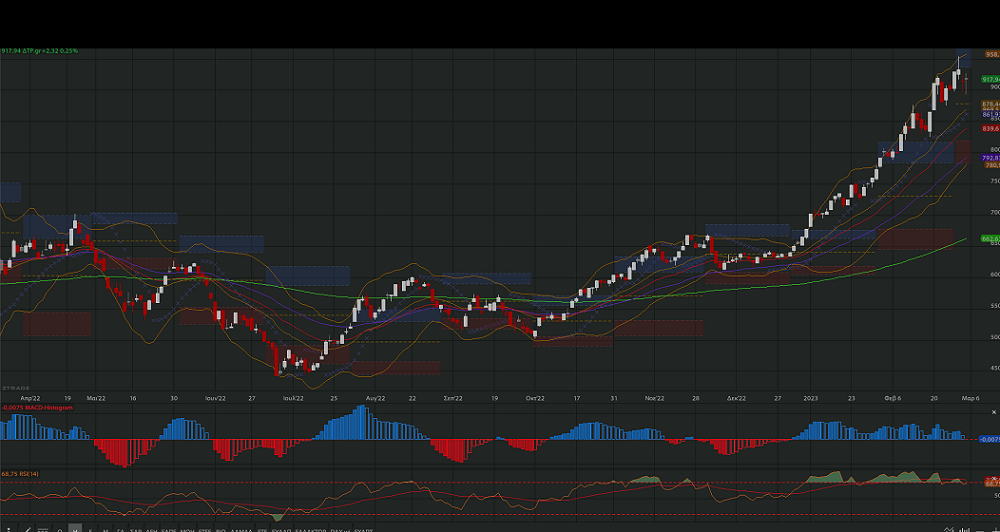Viewport: 1000px width, 532px height.
Task: Click the Οκτ'22 date on time axis
Action: click(535, 398)
